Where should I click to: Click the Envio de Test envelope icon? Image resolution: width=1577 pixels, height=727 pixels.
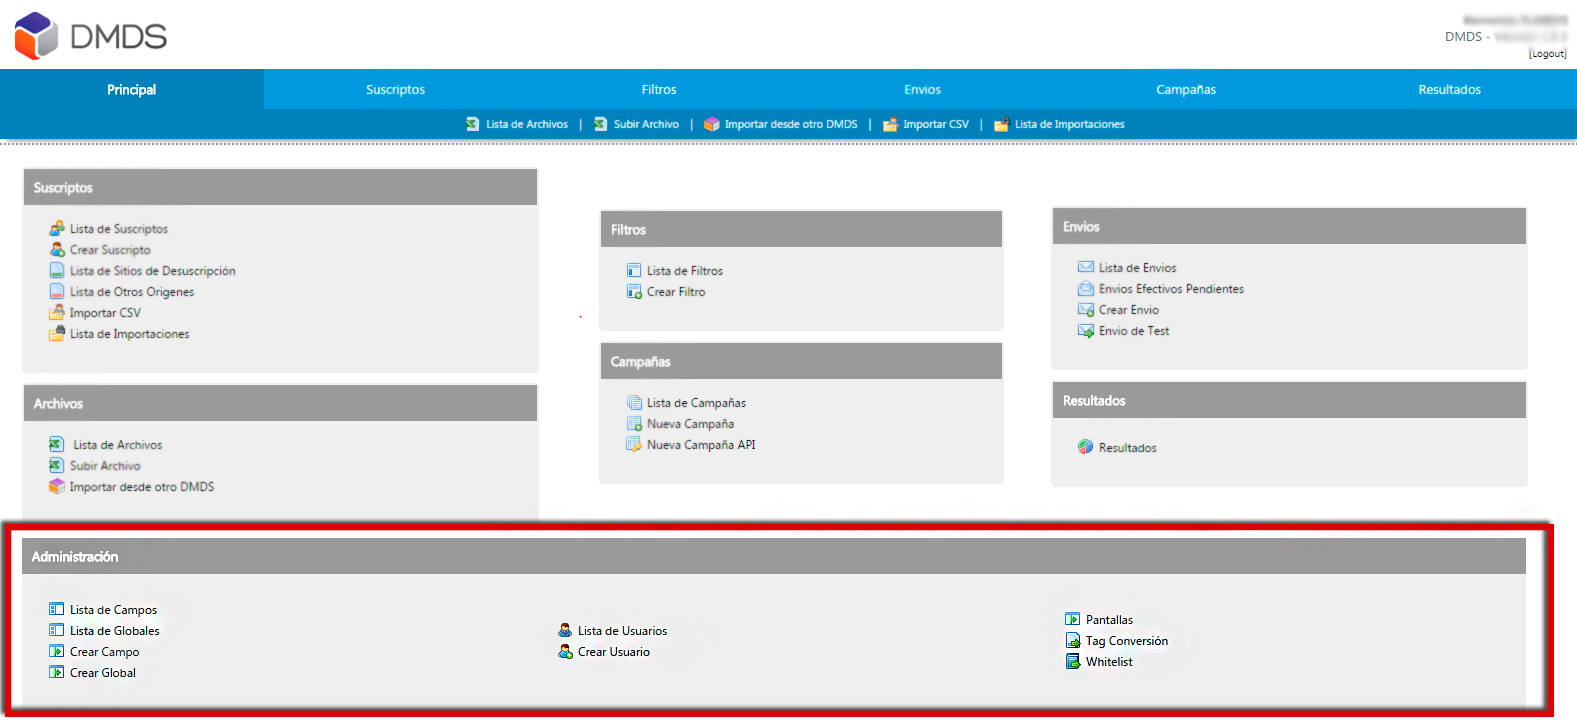coord(1085,330)
